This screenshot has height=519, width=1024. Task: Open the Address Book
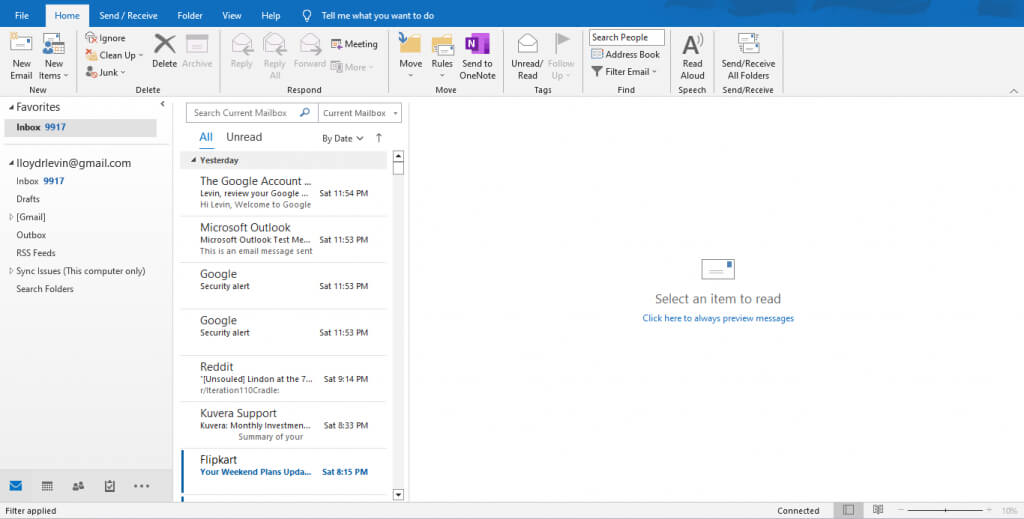coord(625,55)
